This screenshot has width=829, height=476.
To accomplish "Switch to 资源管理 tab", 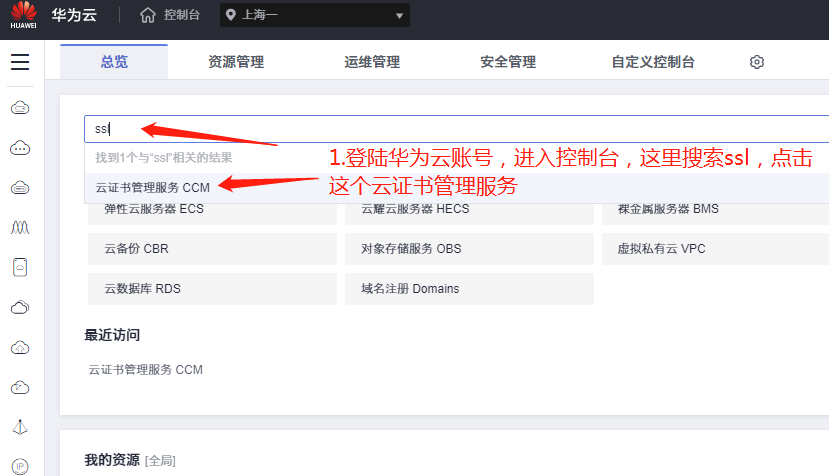I will (236, 62).
